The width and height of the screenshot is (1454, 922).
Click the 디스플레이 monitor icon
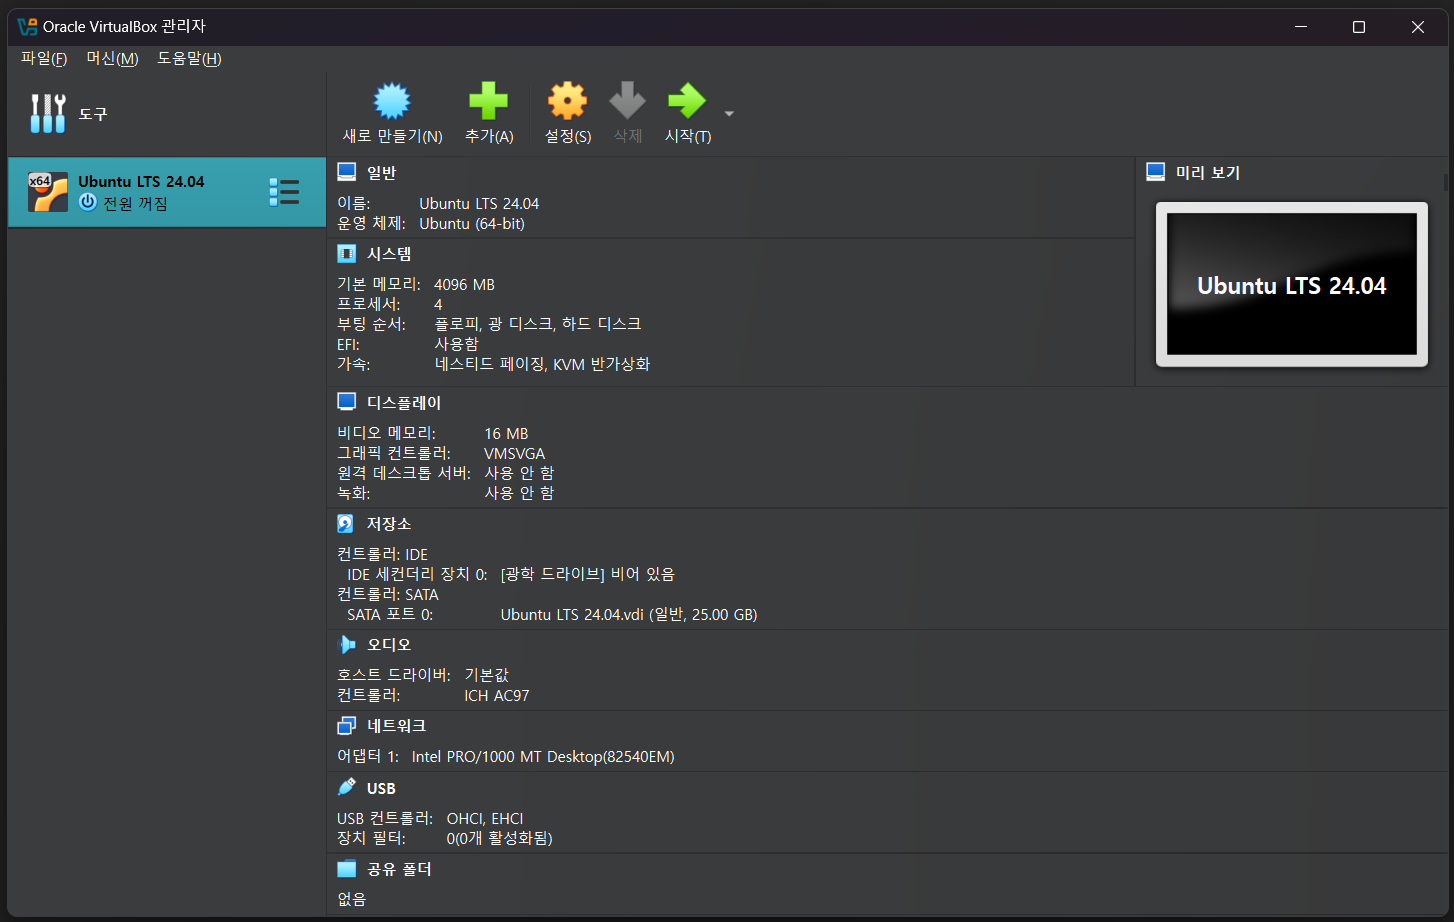(347, 402)
